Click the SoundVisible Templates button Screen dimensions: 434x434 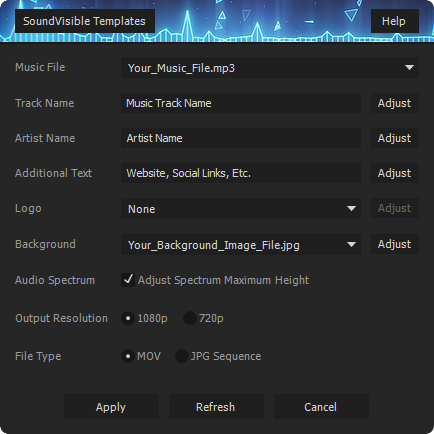coord(85,21)
